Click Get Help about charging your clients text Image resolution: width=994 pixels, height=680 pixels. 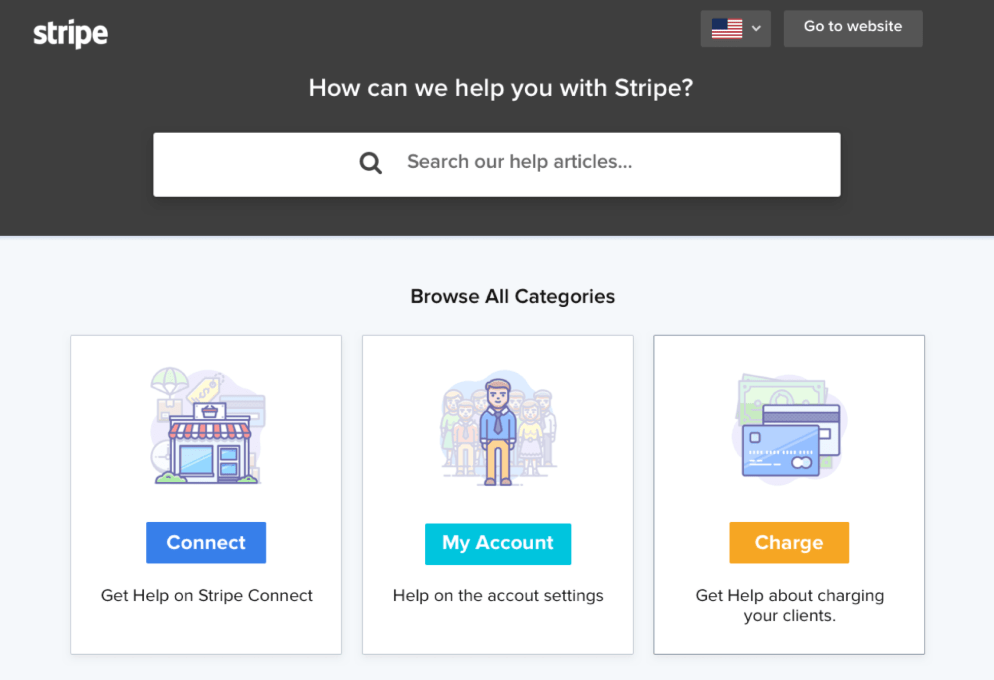pos(789,605)
